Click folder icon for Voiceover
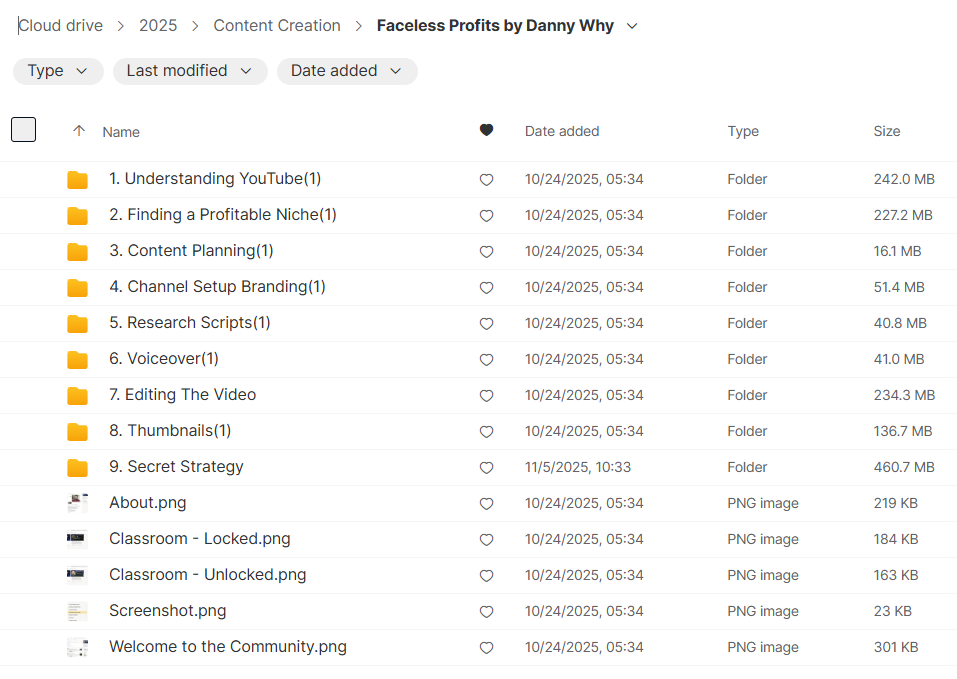The width and height of the screenshot is (957, 679). point(77,360)
